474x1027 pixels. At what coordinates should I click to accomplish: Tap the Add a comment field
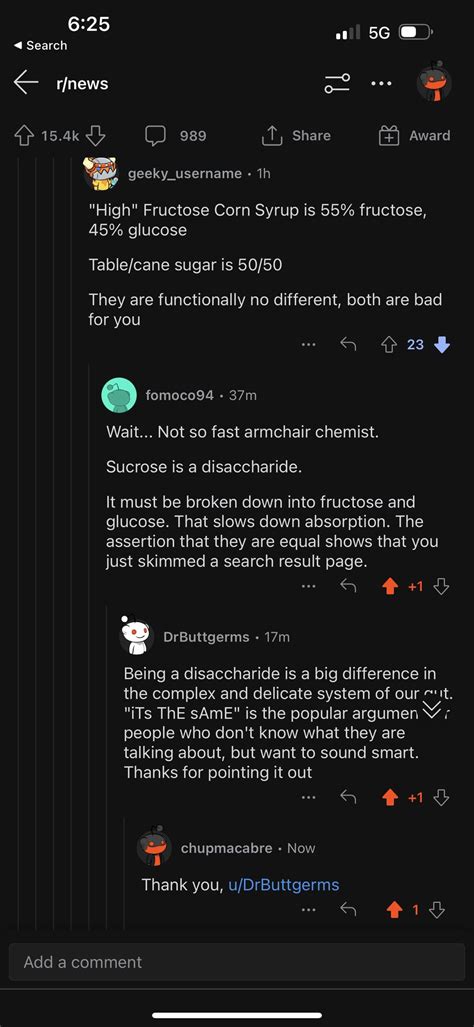click(237, 962)
